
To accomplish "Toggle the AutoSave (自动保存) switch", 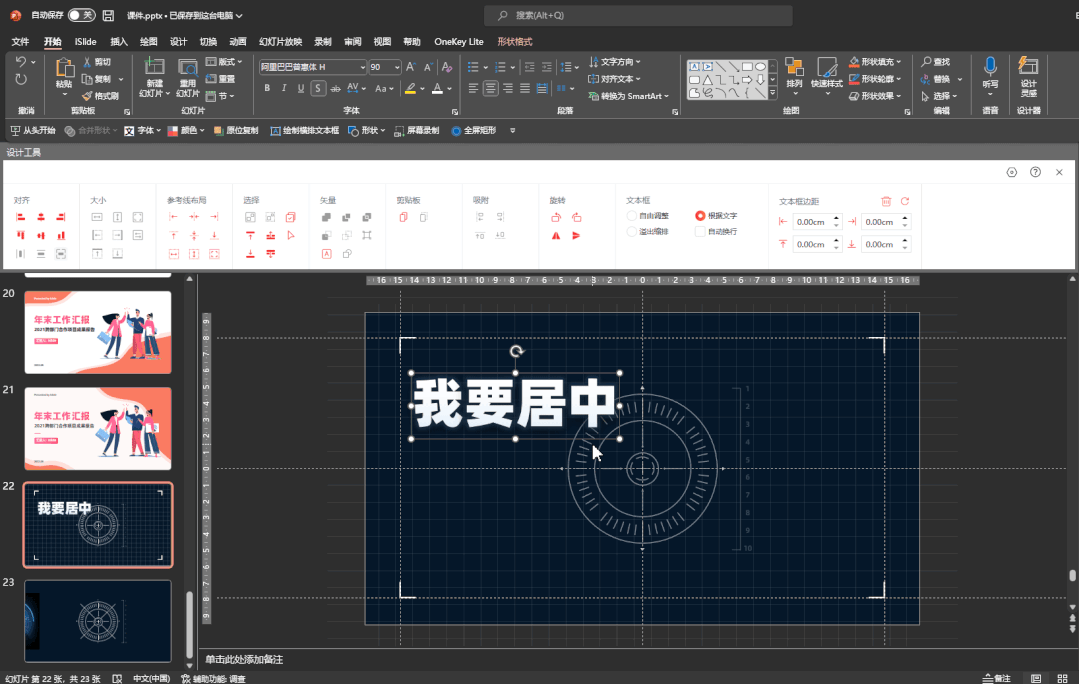I will pos(81,15).
